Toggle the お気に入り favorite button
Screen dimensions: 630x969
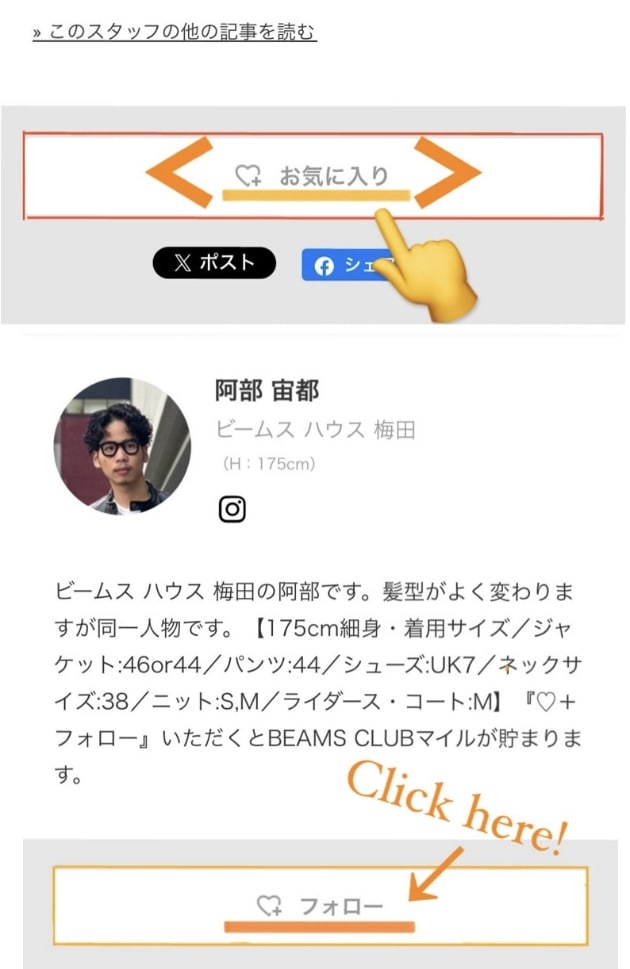tap(313, 176)
